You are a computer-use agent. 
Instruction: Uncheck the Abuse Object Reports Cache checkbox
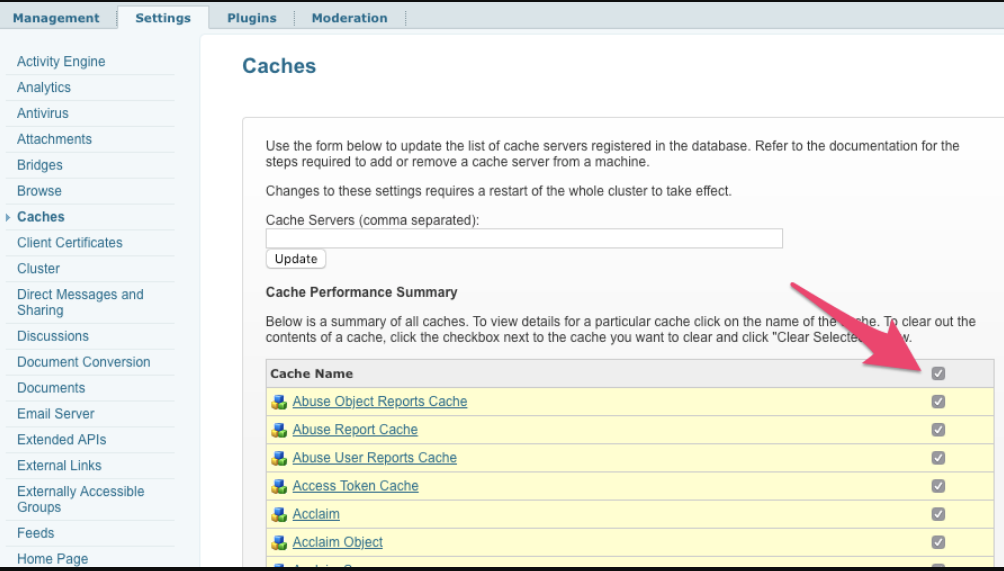[938, 402]
